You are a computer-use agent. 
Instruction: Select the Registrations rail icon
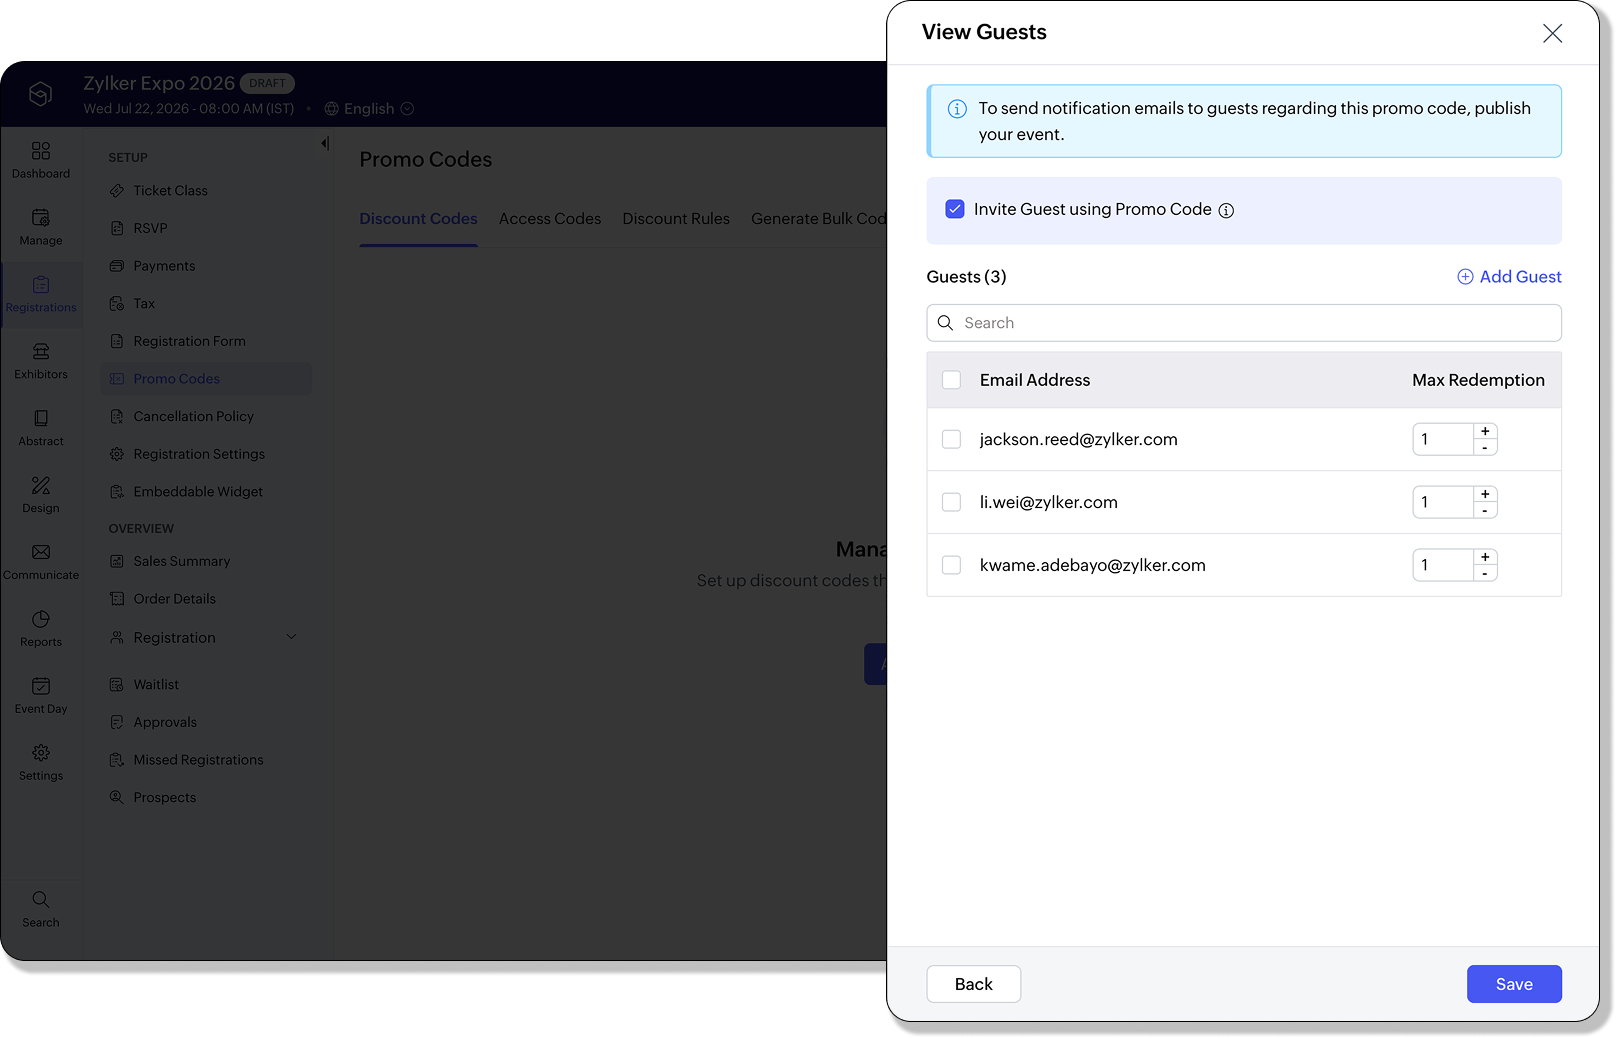(x=41, y=285)
